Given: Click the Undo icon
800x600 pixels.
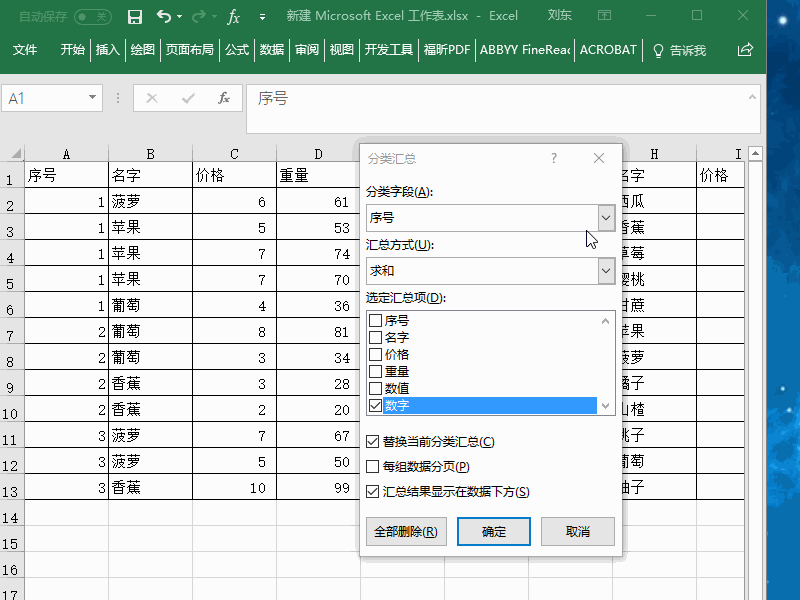Looking at the screenshot, I should (x=163, y=16).
